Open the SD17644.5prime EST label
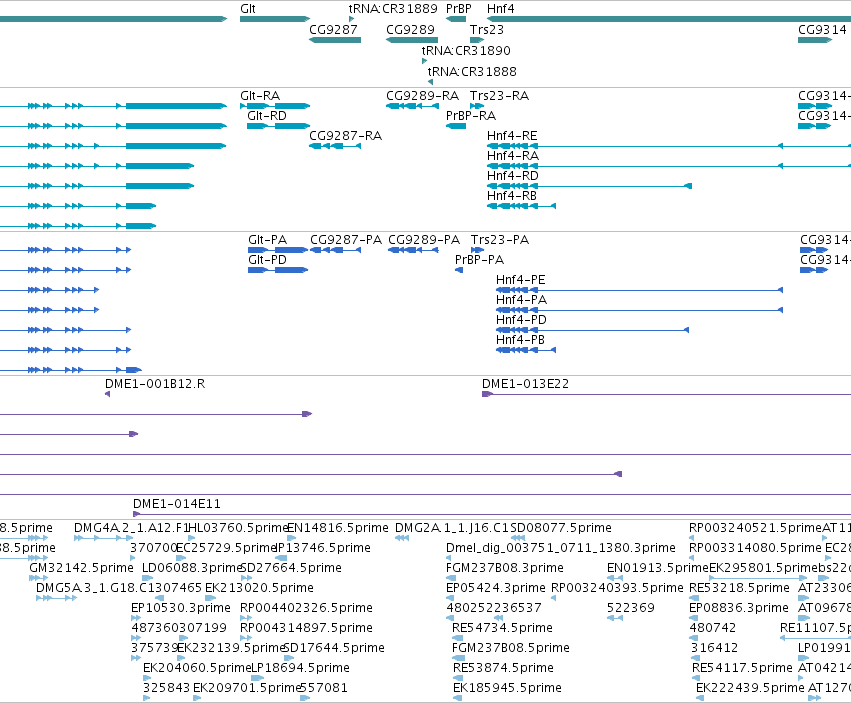This screenshot has width=851, height=703. (x=334, y=648)
